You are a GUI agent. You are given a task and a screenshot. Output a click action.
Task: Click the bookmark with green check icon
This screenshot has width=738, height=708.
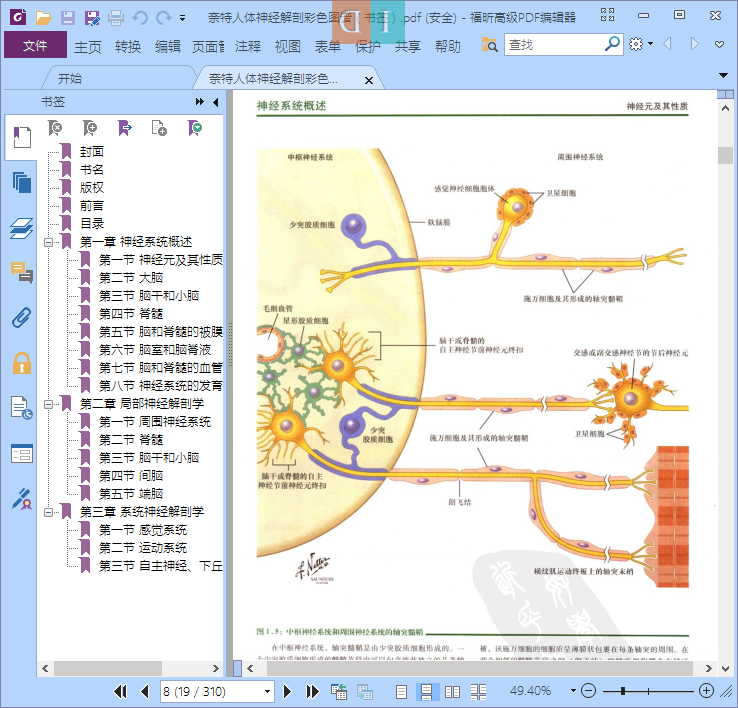(x=194, y=128)
